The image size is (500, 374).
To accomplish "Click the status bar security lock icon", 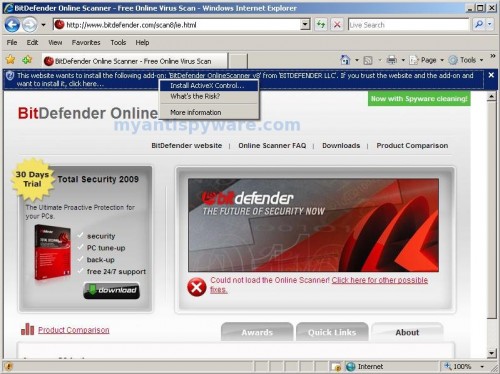I will point(336,367).
